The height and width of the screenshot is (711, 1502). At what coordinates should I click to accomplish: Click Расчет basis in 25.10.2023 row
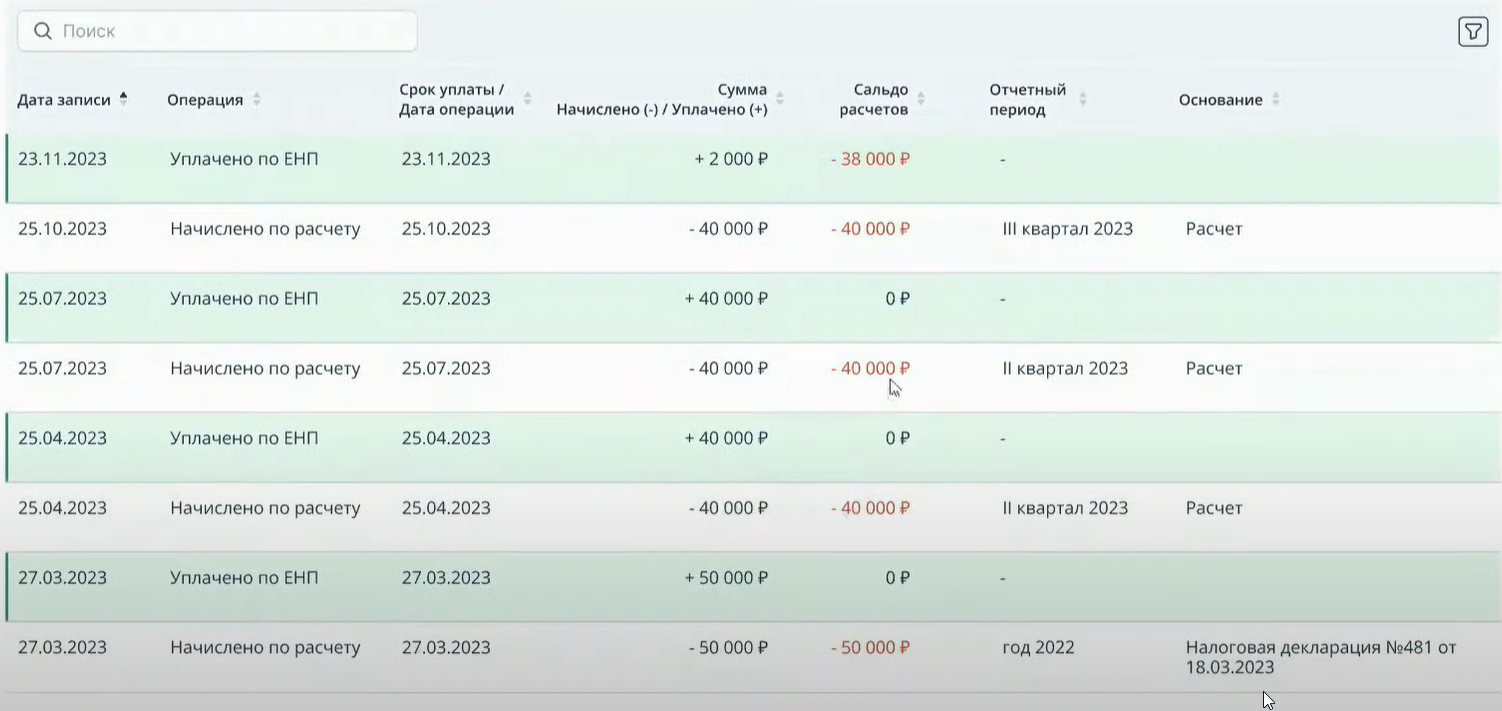click(1214, 229)
